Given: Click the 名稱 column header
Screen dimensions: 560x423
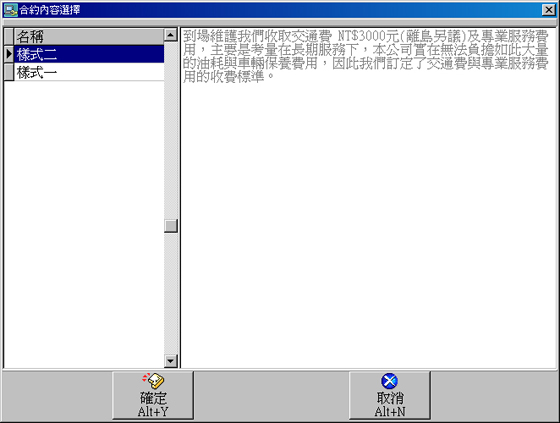Looking at the screenshot, I should [x=89, y=36].
